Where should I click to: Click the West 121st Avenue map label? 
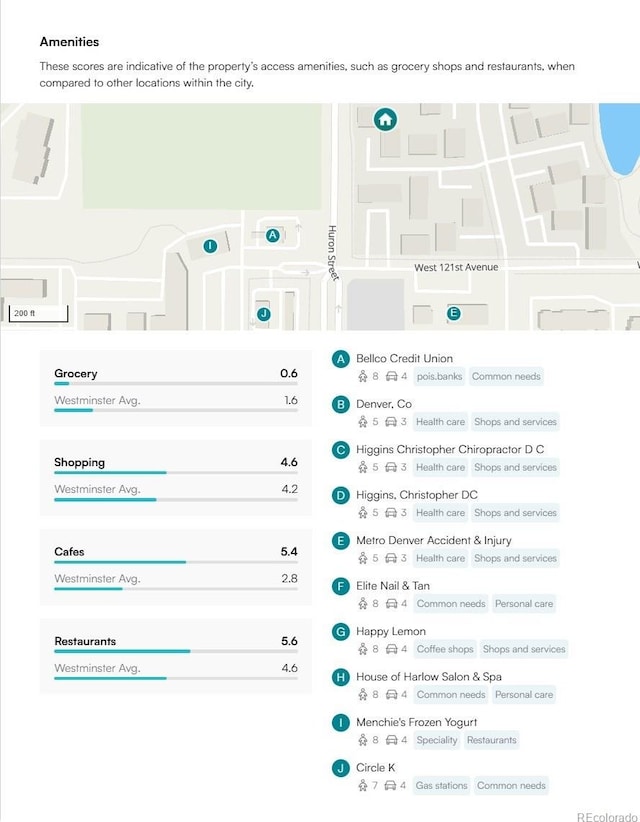coord(456,267)
